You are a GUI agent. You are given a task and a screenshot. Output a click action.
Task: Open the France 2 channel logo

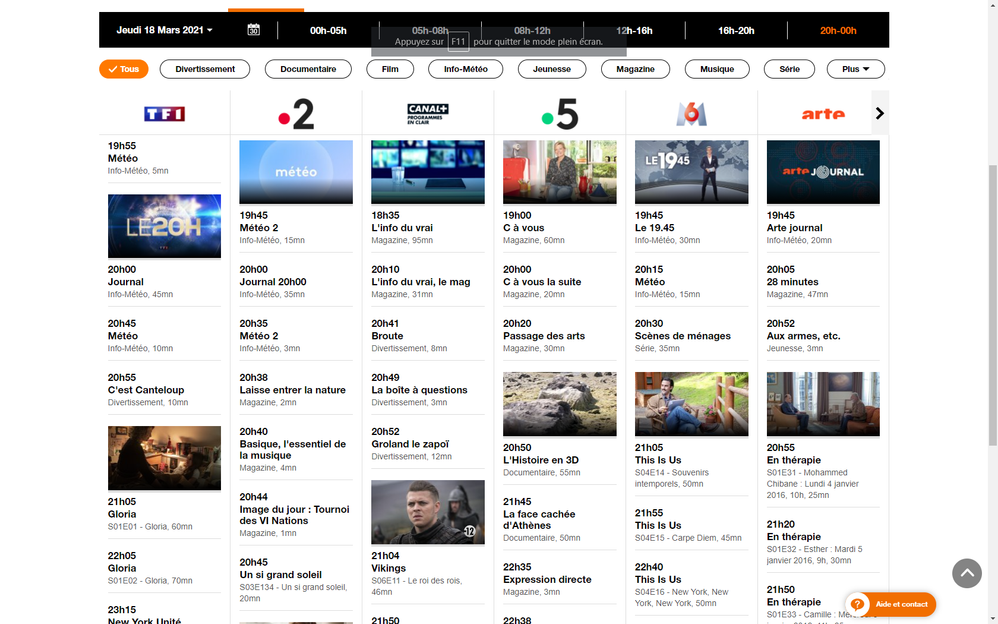(296, 114)
